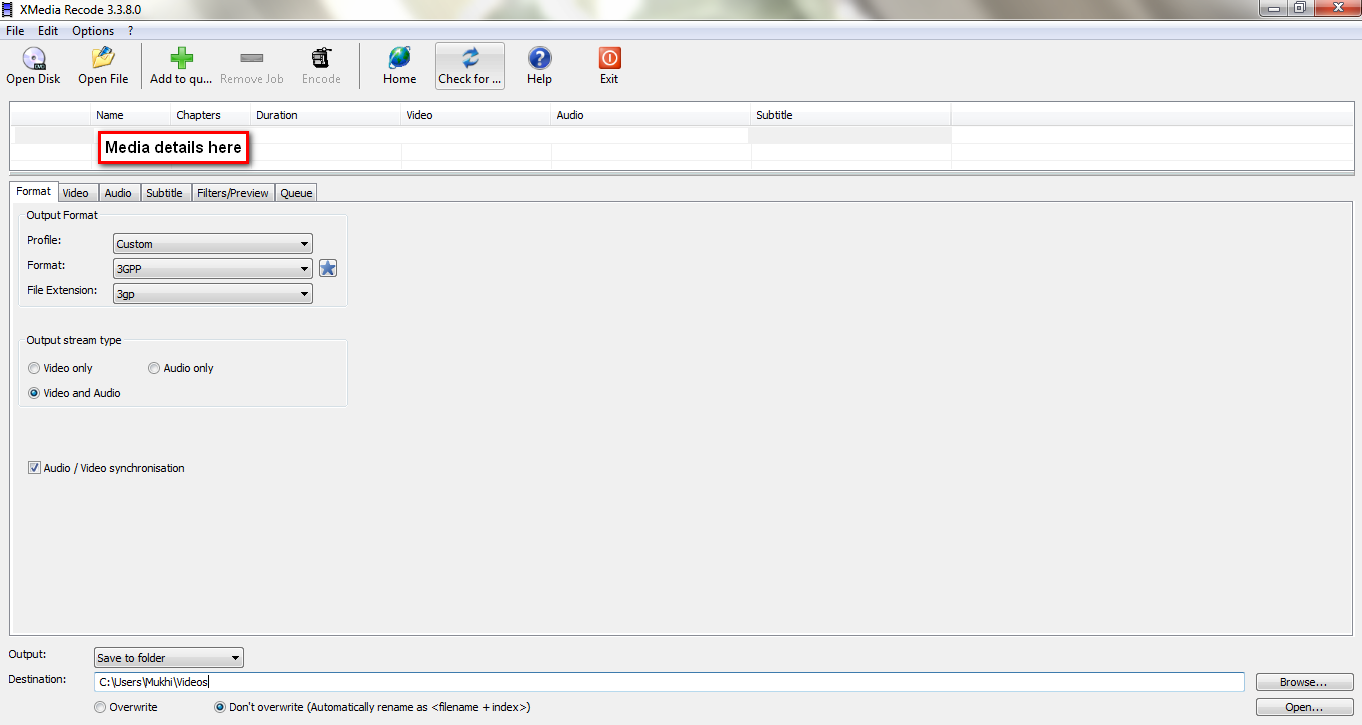Switch to the Filters/Preview tab
1362x725 pixels.
(x=233, y=193)
